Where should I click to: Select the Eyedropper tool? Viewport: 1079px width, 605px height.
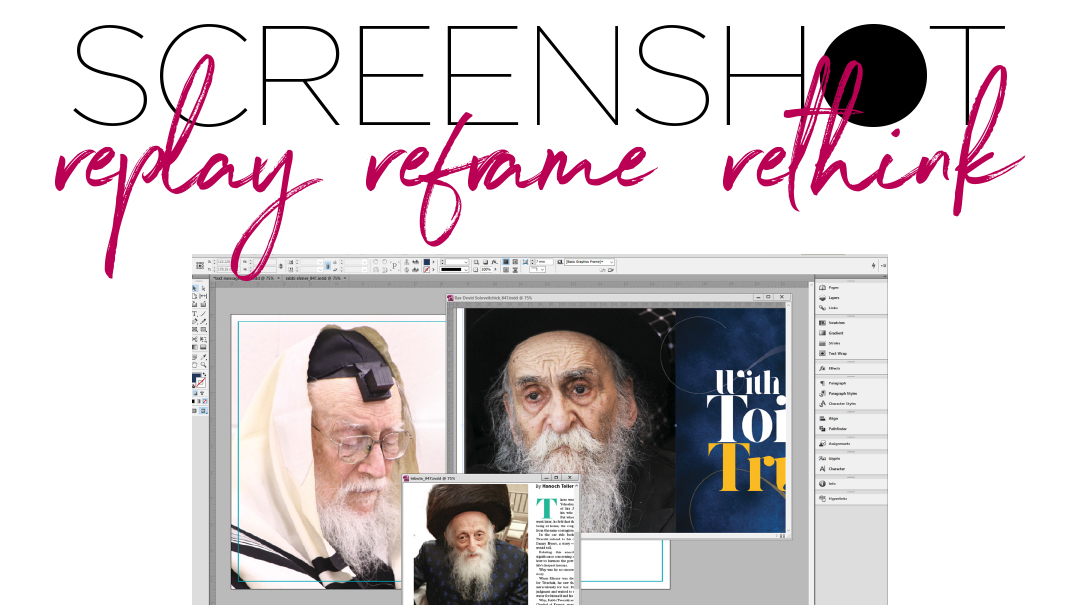point(203,357)
